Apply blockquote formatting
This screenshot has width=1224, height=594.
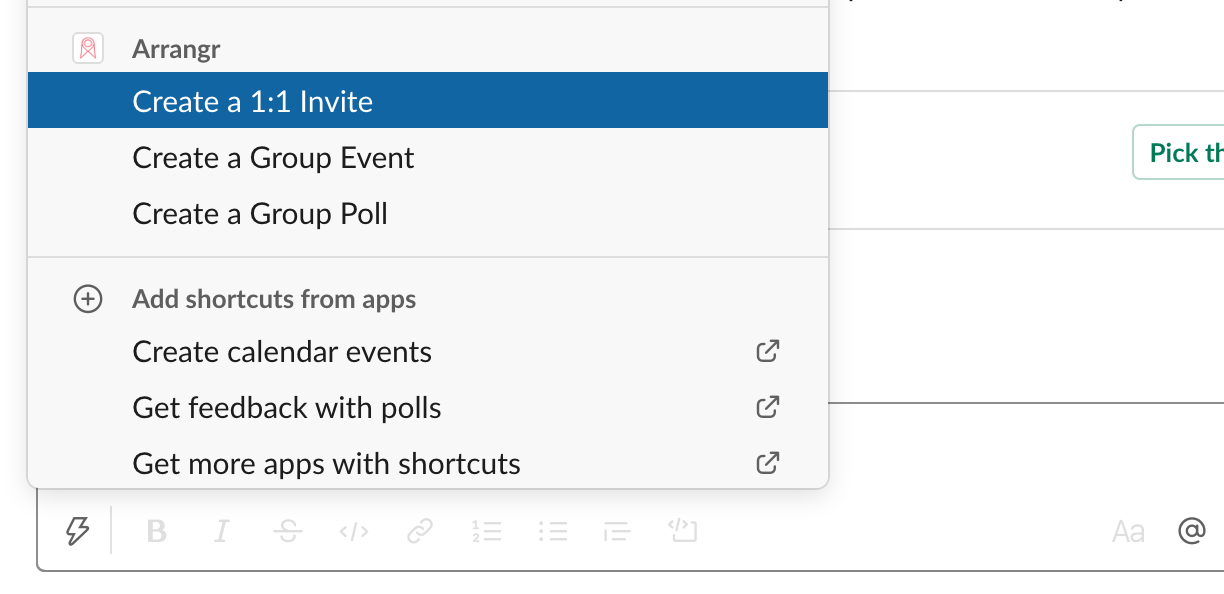coord(618,531)
